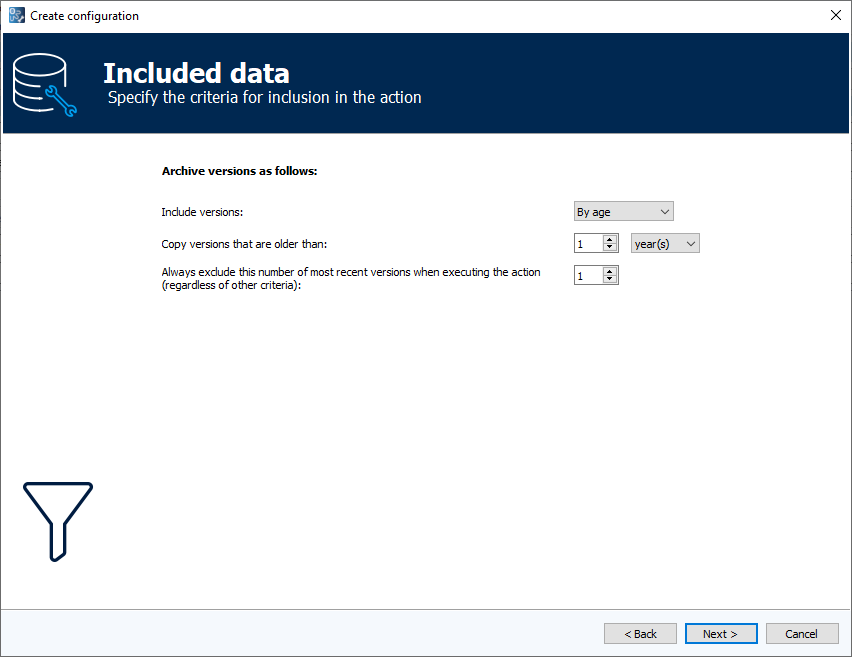This screenshot has height=657, width=852.
Task: Click the dropdown arrow beside year(s)
Action: (x=690, y=243)
